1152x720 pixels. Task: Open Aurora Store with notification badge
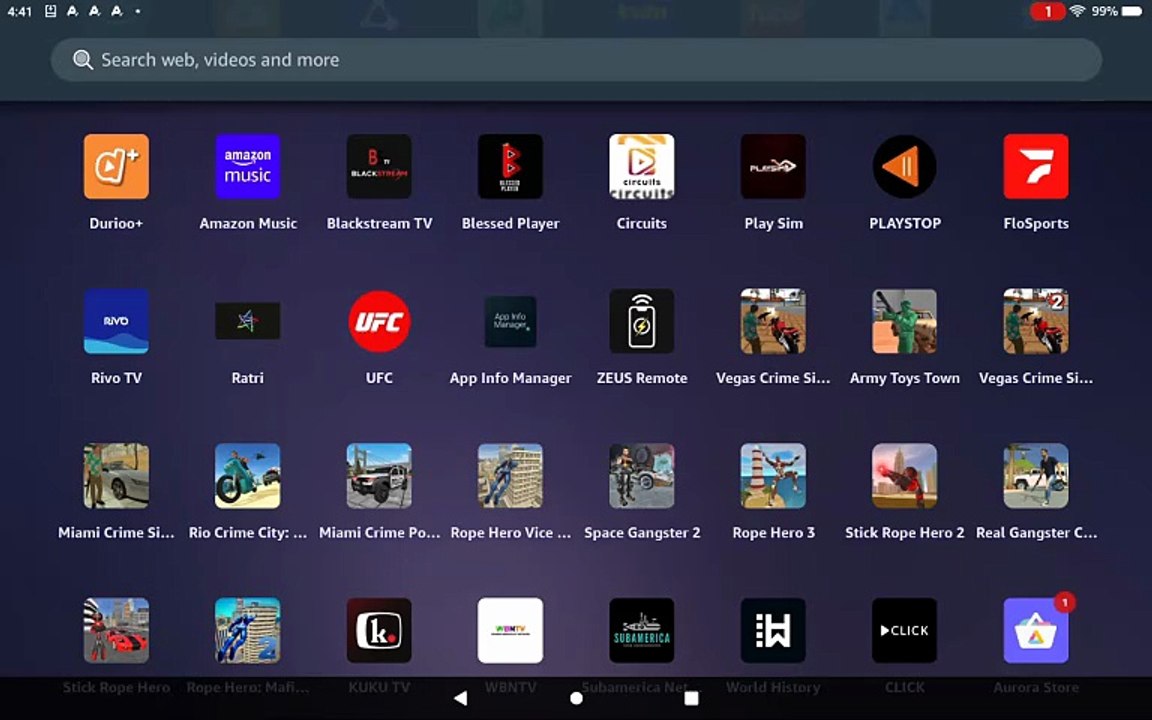(1036, 630)
